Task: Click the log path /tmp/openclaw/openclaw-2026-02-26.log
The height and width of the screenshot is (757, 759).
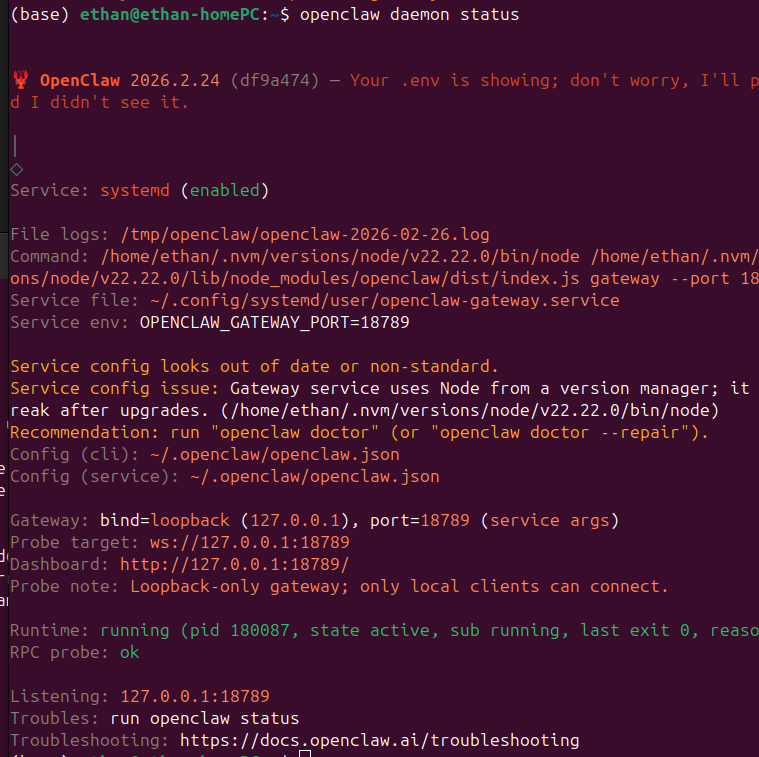Action: tap(304, 234)
